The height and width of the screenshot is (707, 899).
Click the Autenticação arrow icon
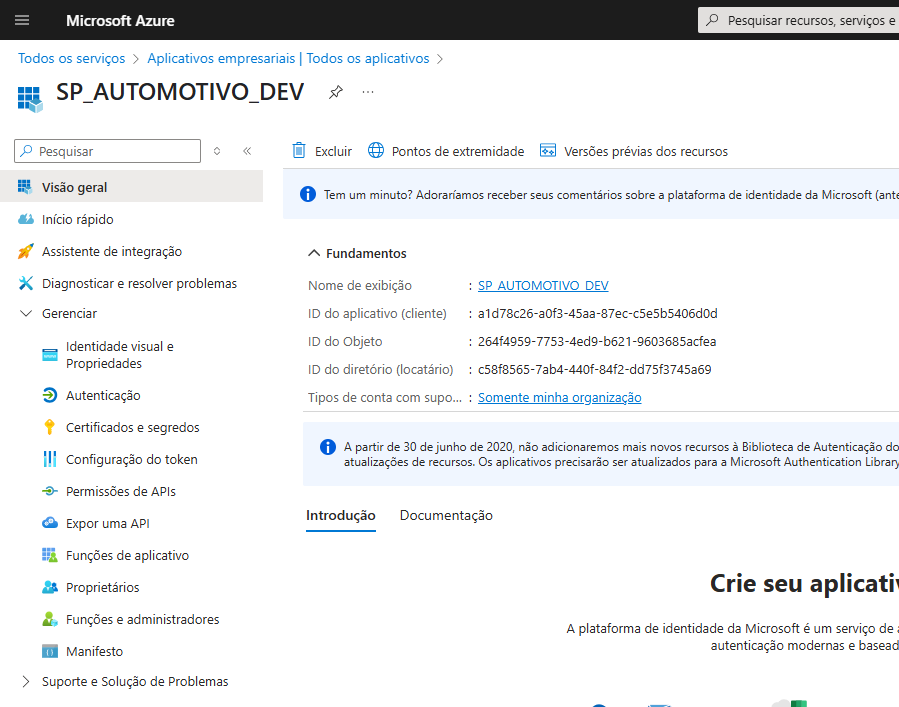tap(50, 395)
